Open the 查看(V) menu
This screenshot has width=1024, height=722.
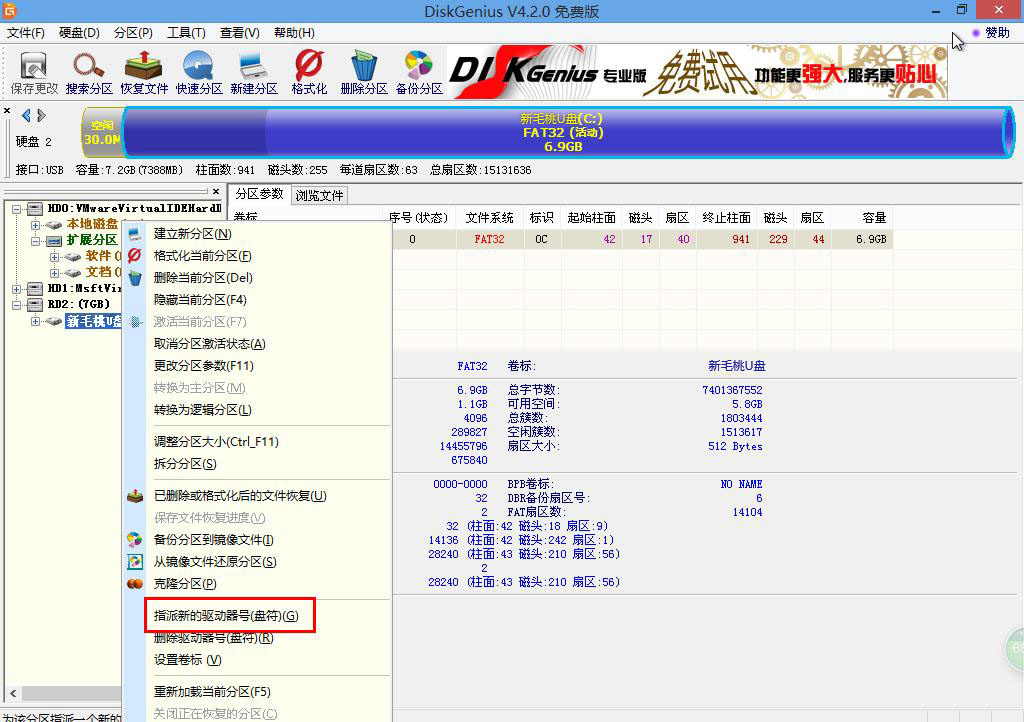tap(240, 33)
